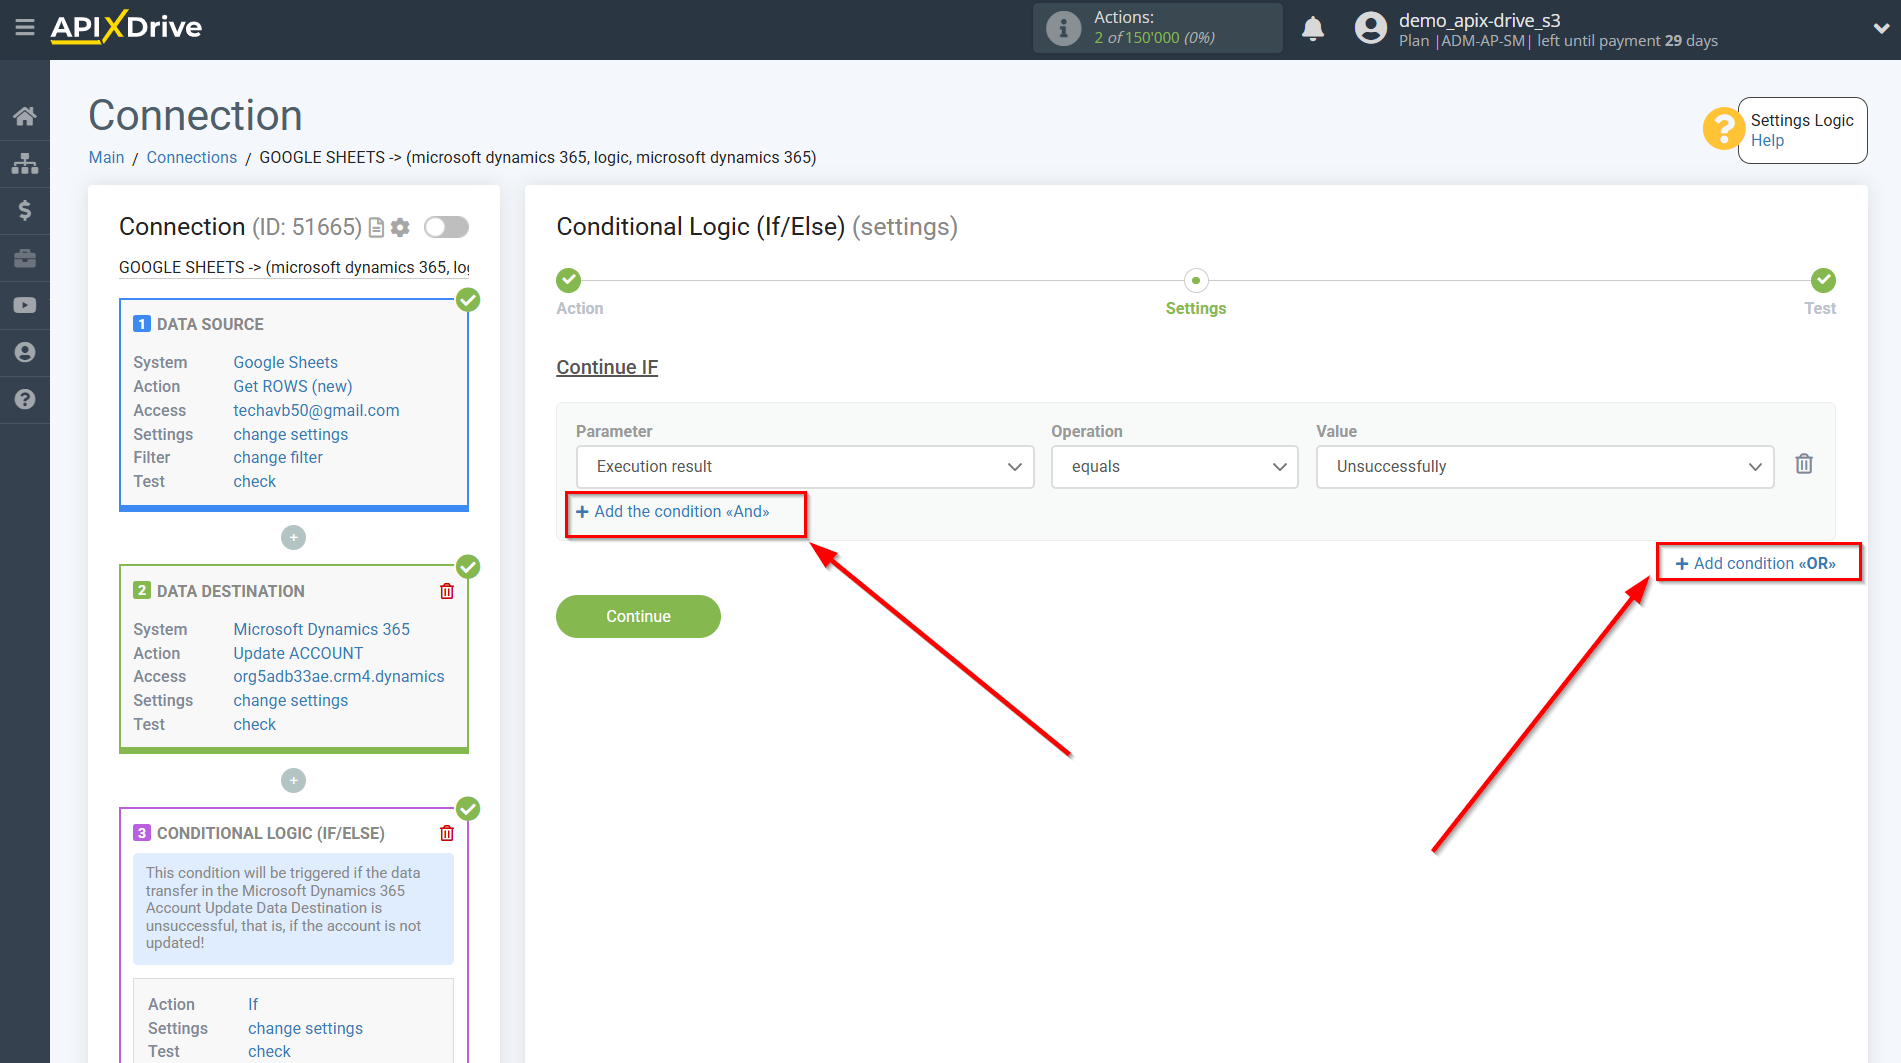This screenshot has width=1901, height=1063.
Task: Open change filter link
Action: pos(278,457)
